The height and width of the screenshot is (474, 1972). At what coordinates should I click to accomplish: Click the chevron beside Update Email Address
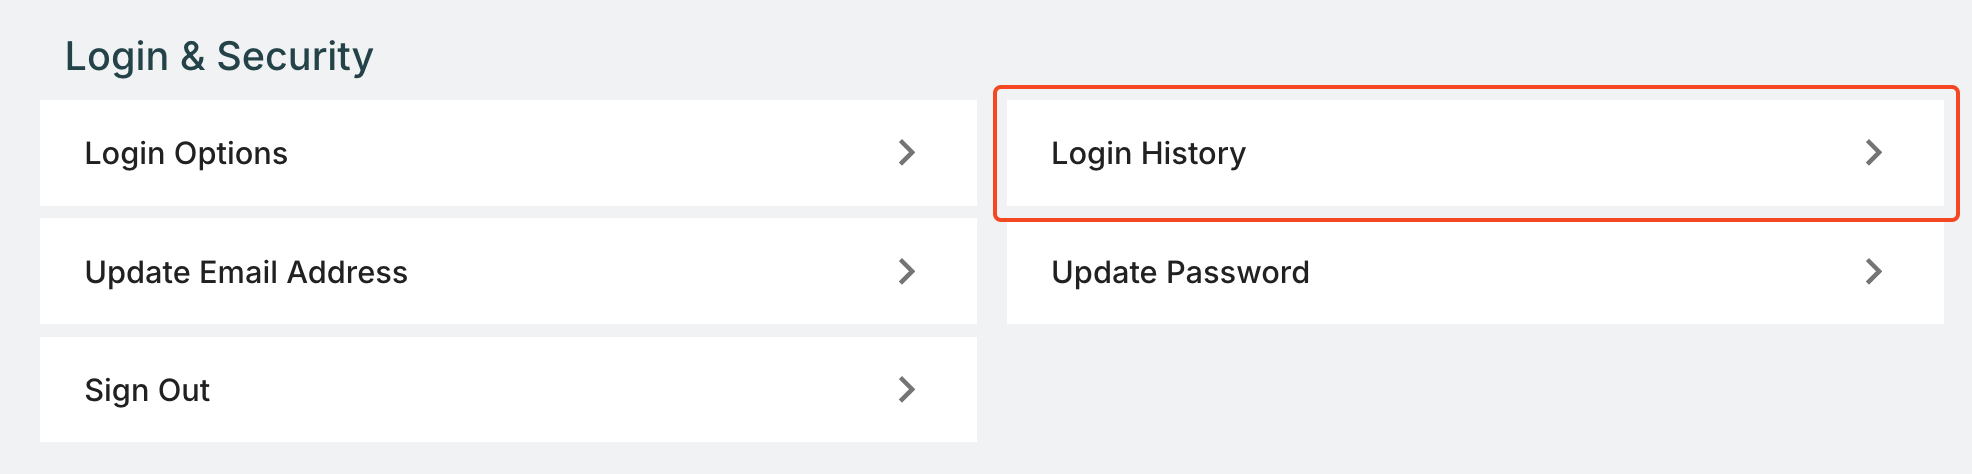[906, 271]
